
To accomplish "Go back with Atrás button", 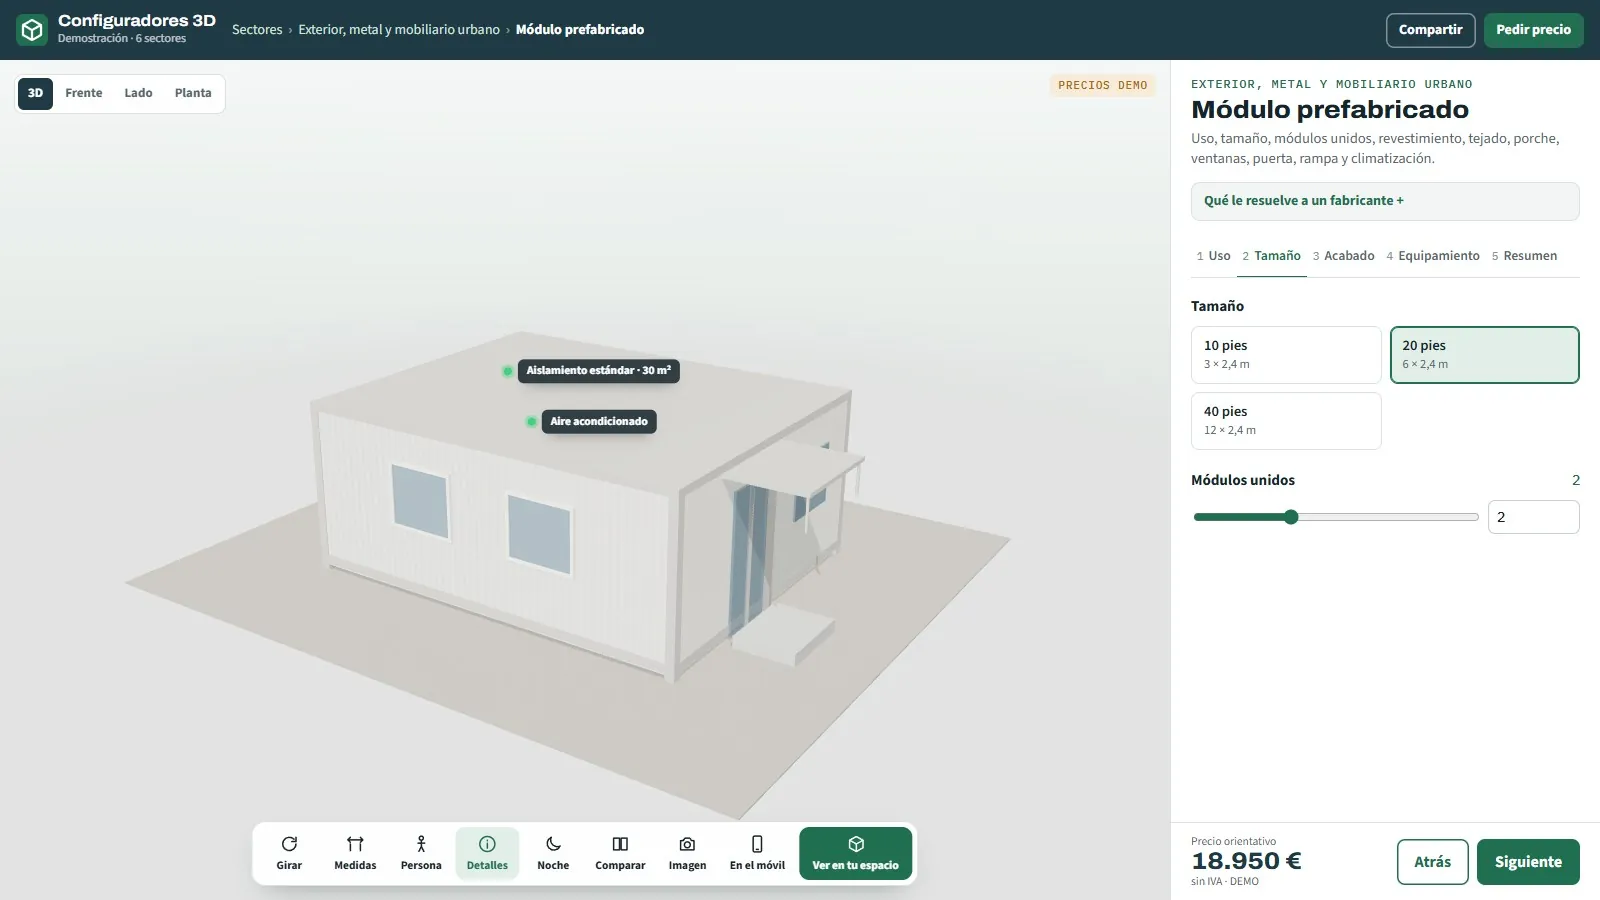I will point(1432,862).
